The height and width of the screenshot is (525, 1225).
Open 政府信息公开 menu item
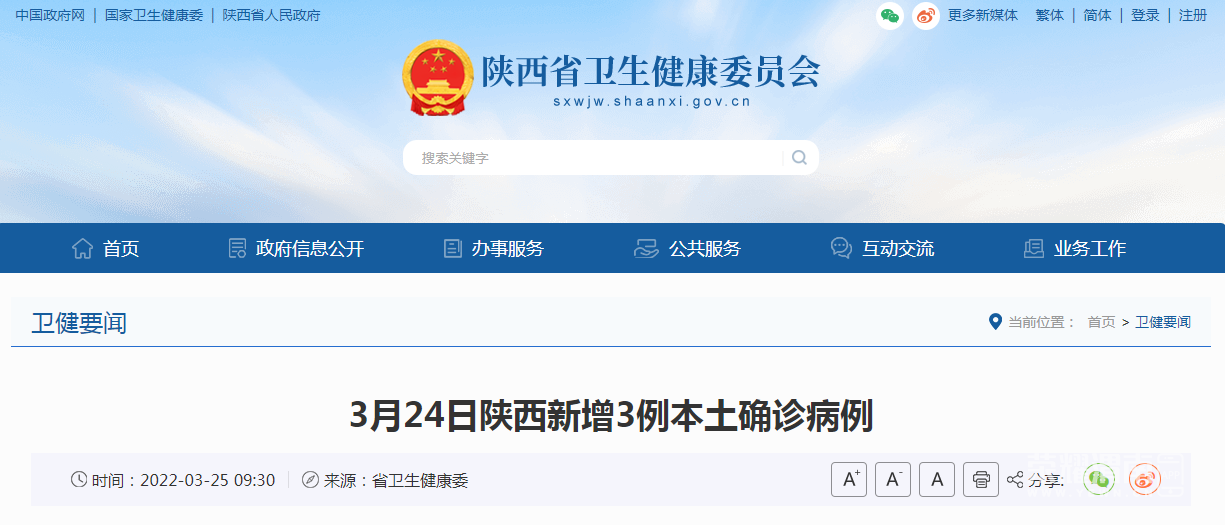[296, 249]
